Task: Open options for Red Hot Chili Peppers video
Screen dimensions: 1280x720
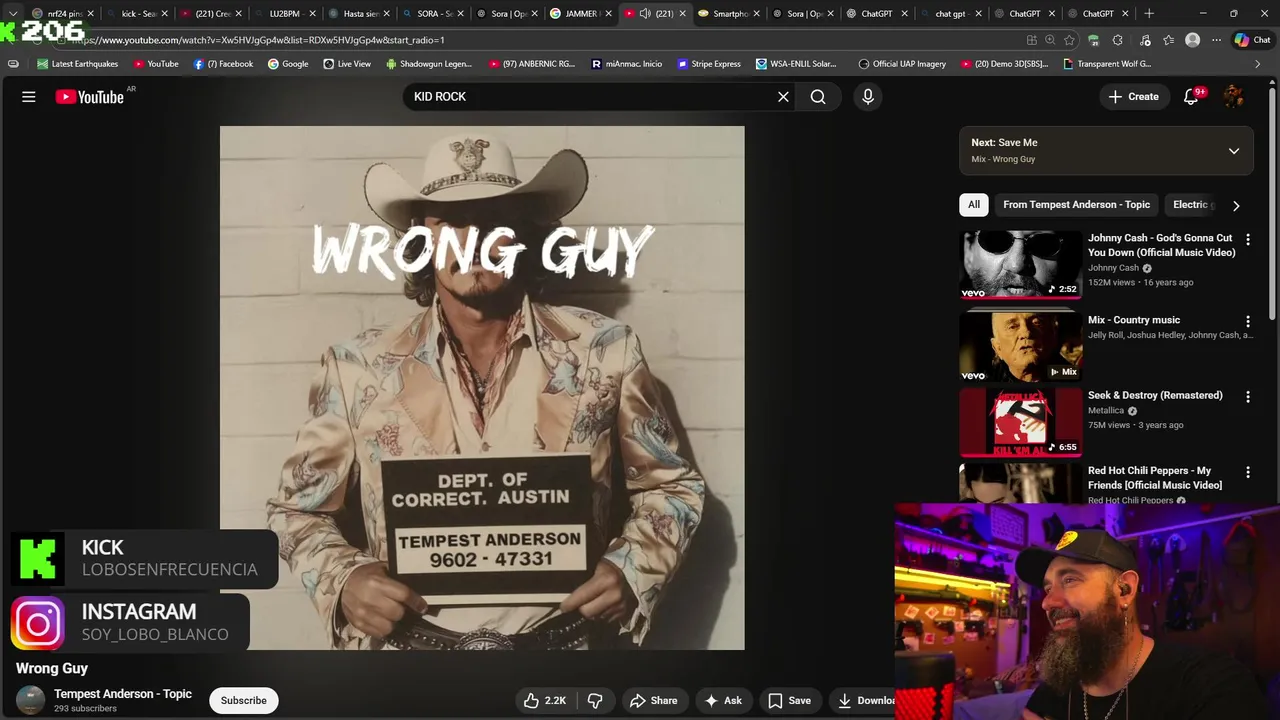Action: (x=1248, y=472)
